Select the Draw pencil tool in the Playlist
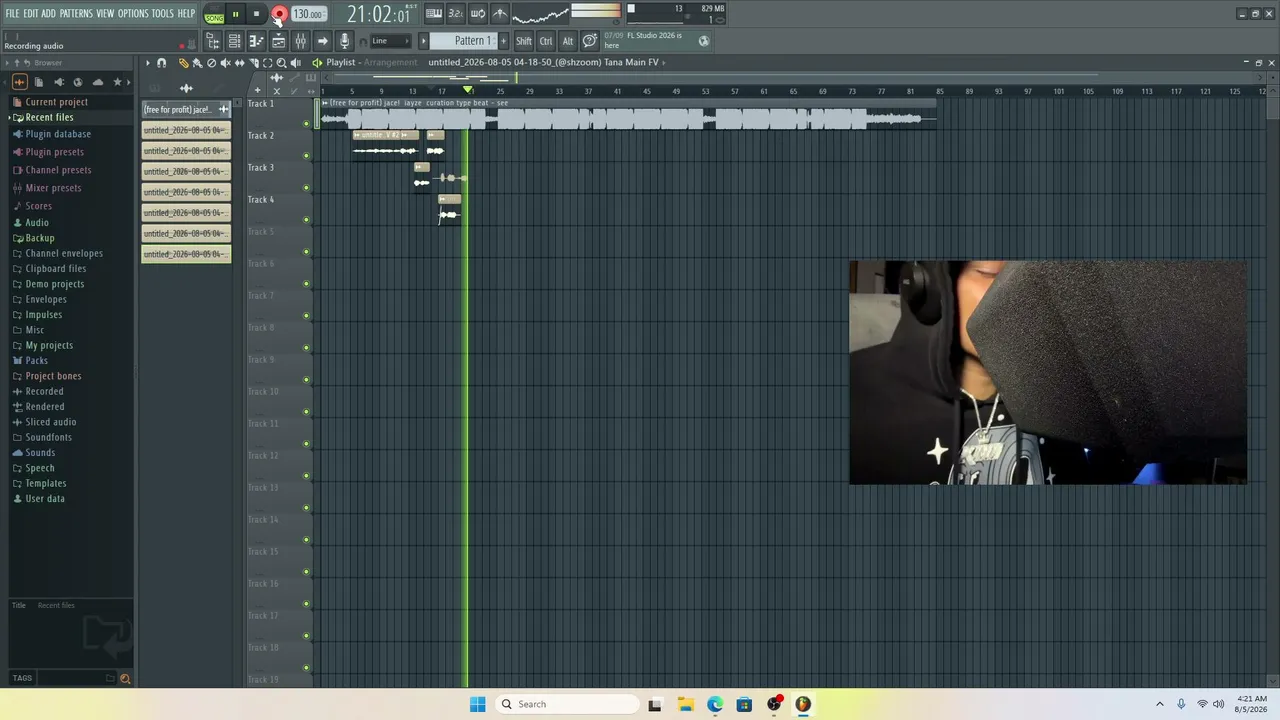The image size is (1280, 720). click(x=183, y=63)
